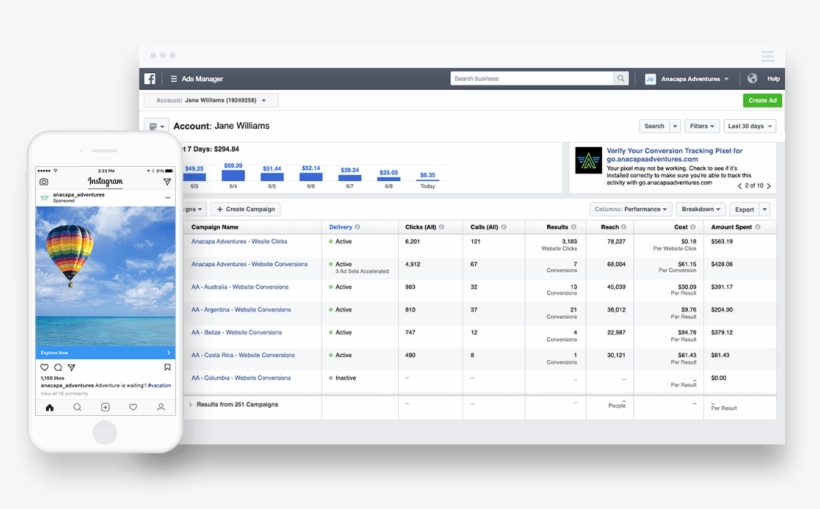Click inside the Search business field
The image size is (820, 509).
pyautogui.click(x=532, y=78)
